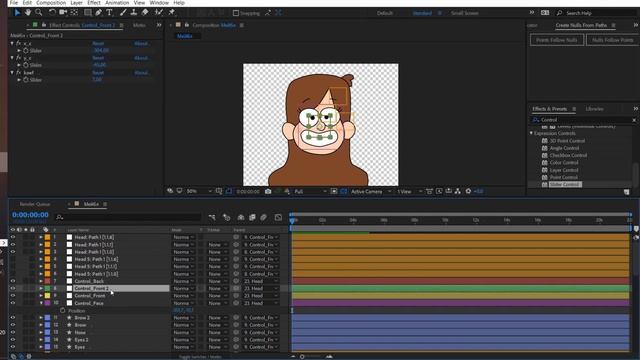Open the Active Camera dropdown
Viewport: 640px width, 360px height.
(x=371, y=191)
